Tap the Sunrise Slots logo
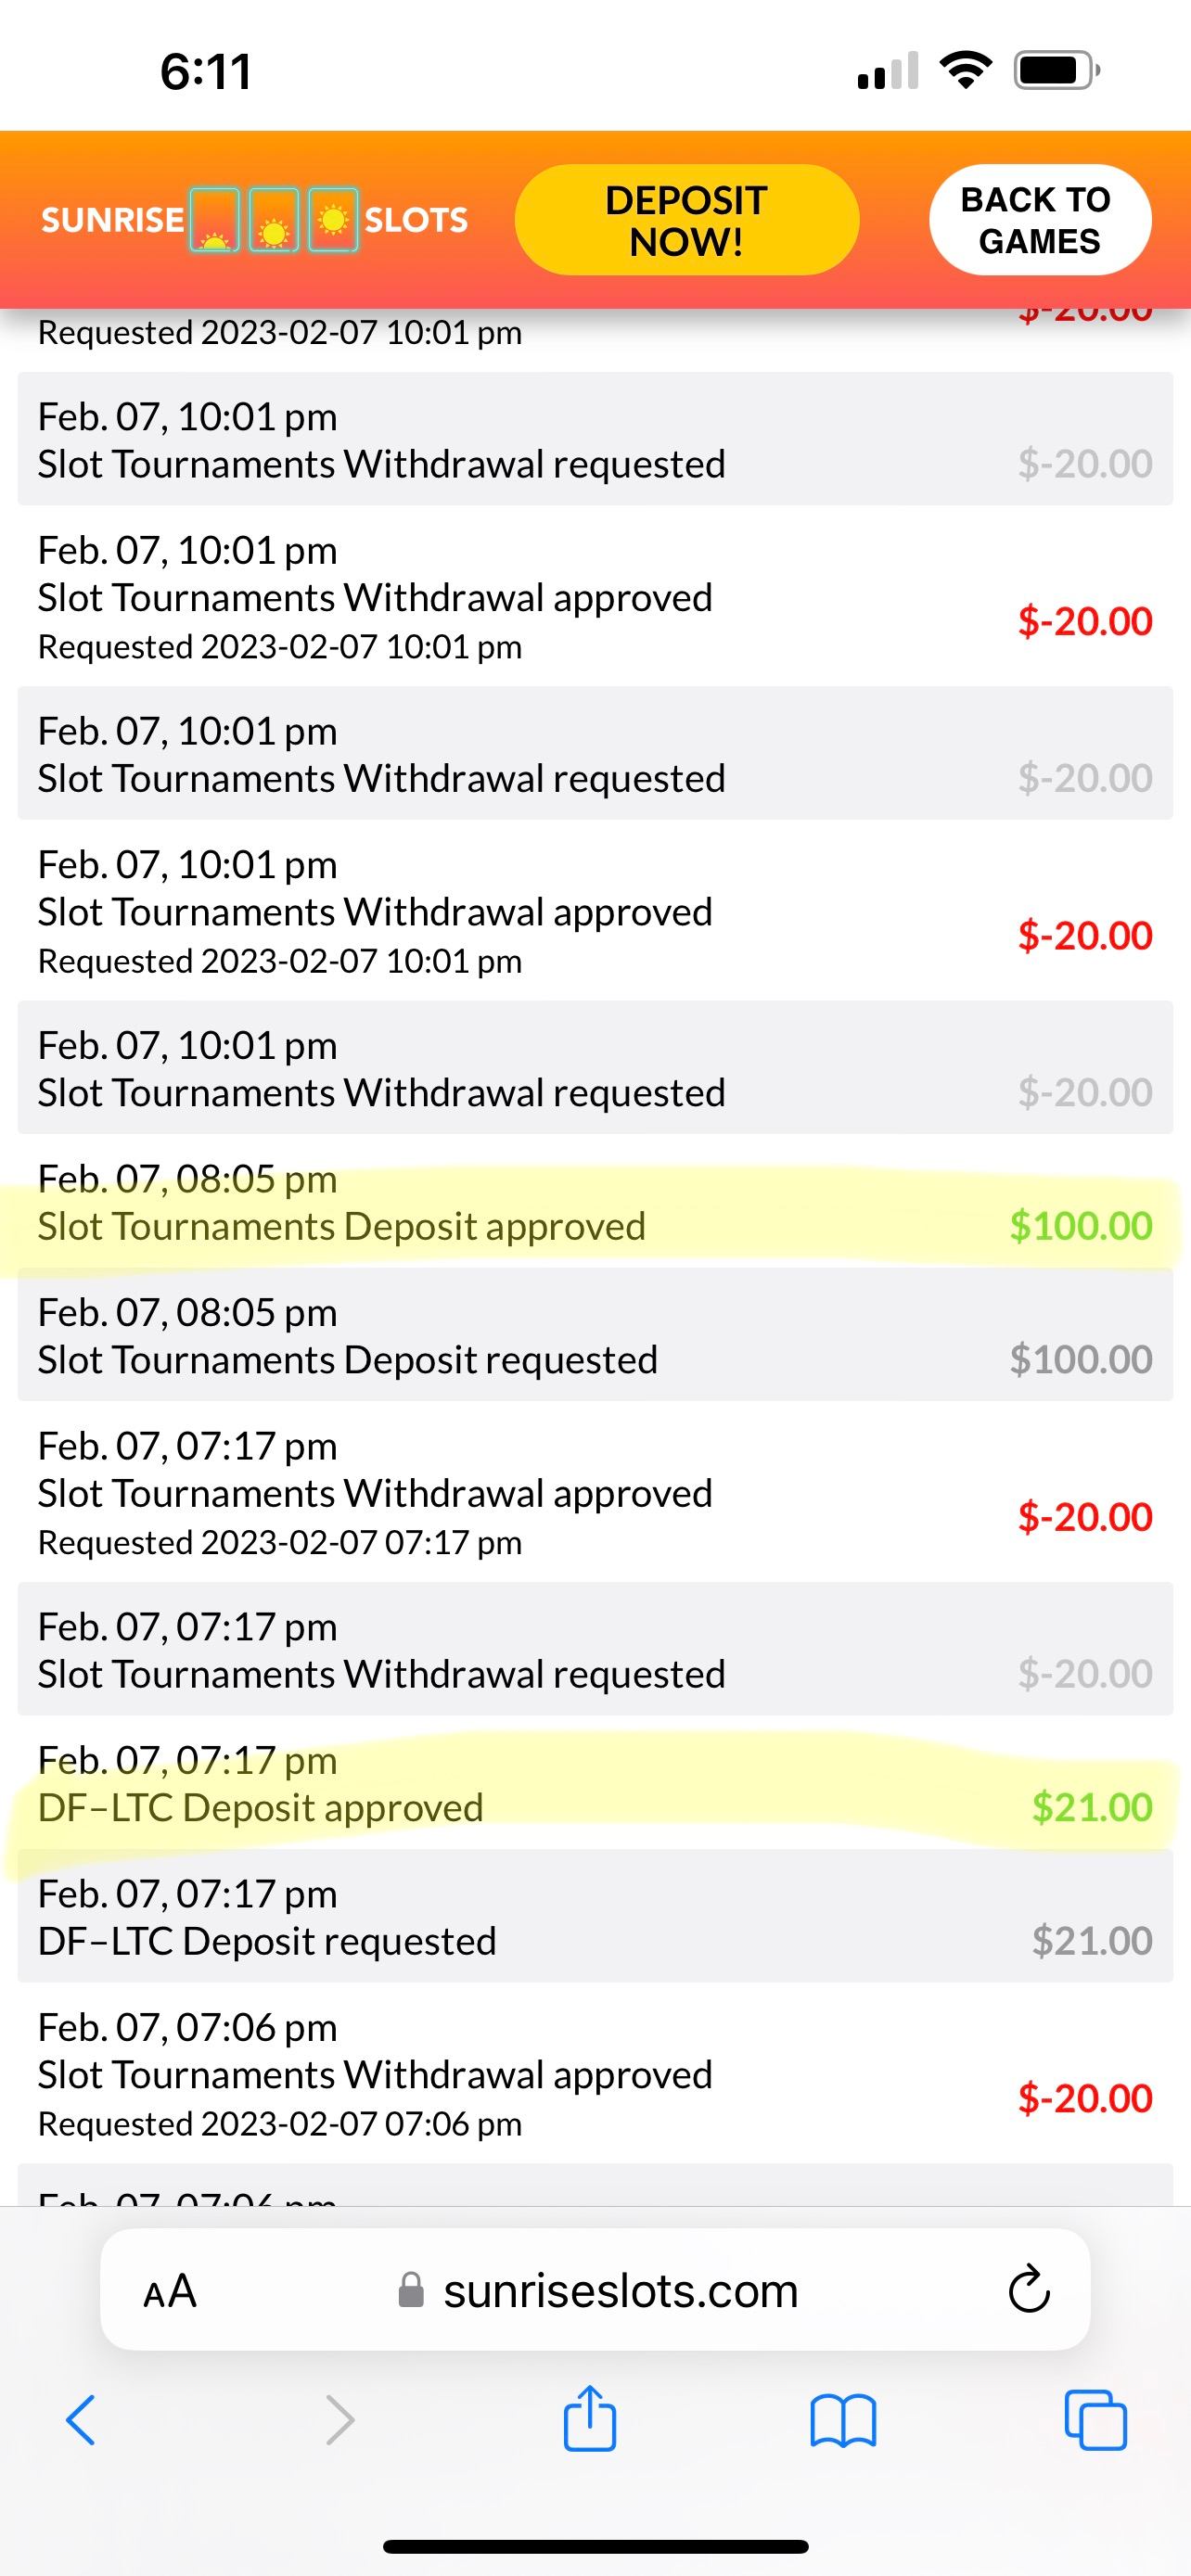1191x2576 pixels. [x=254, y=219]
